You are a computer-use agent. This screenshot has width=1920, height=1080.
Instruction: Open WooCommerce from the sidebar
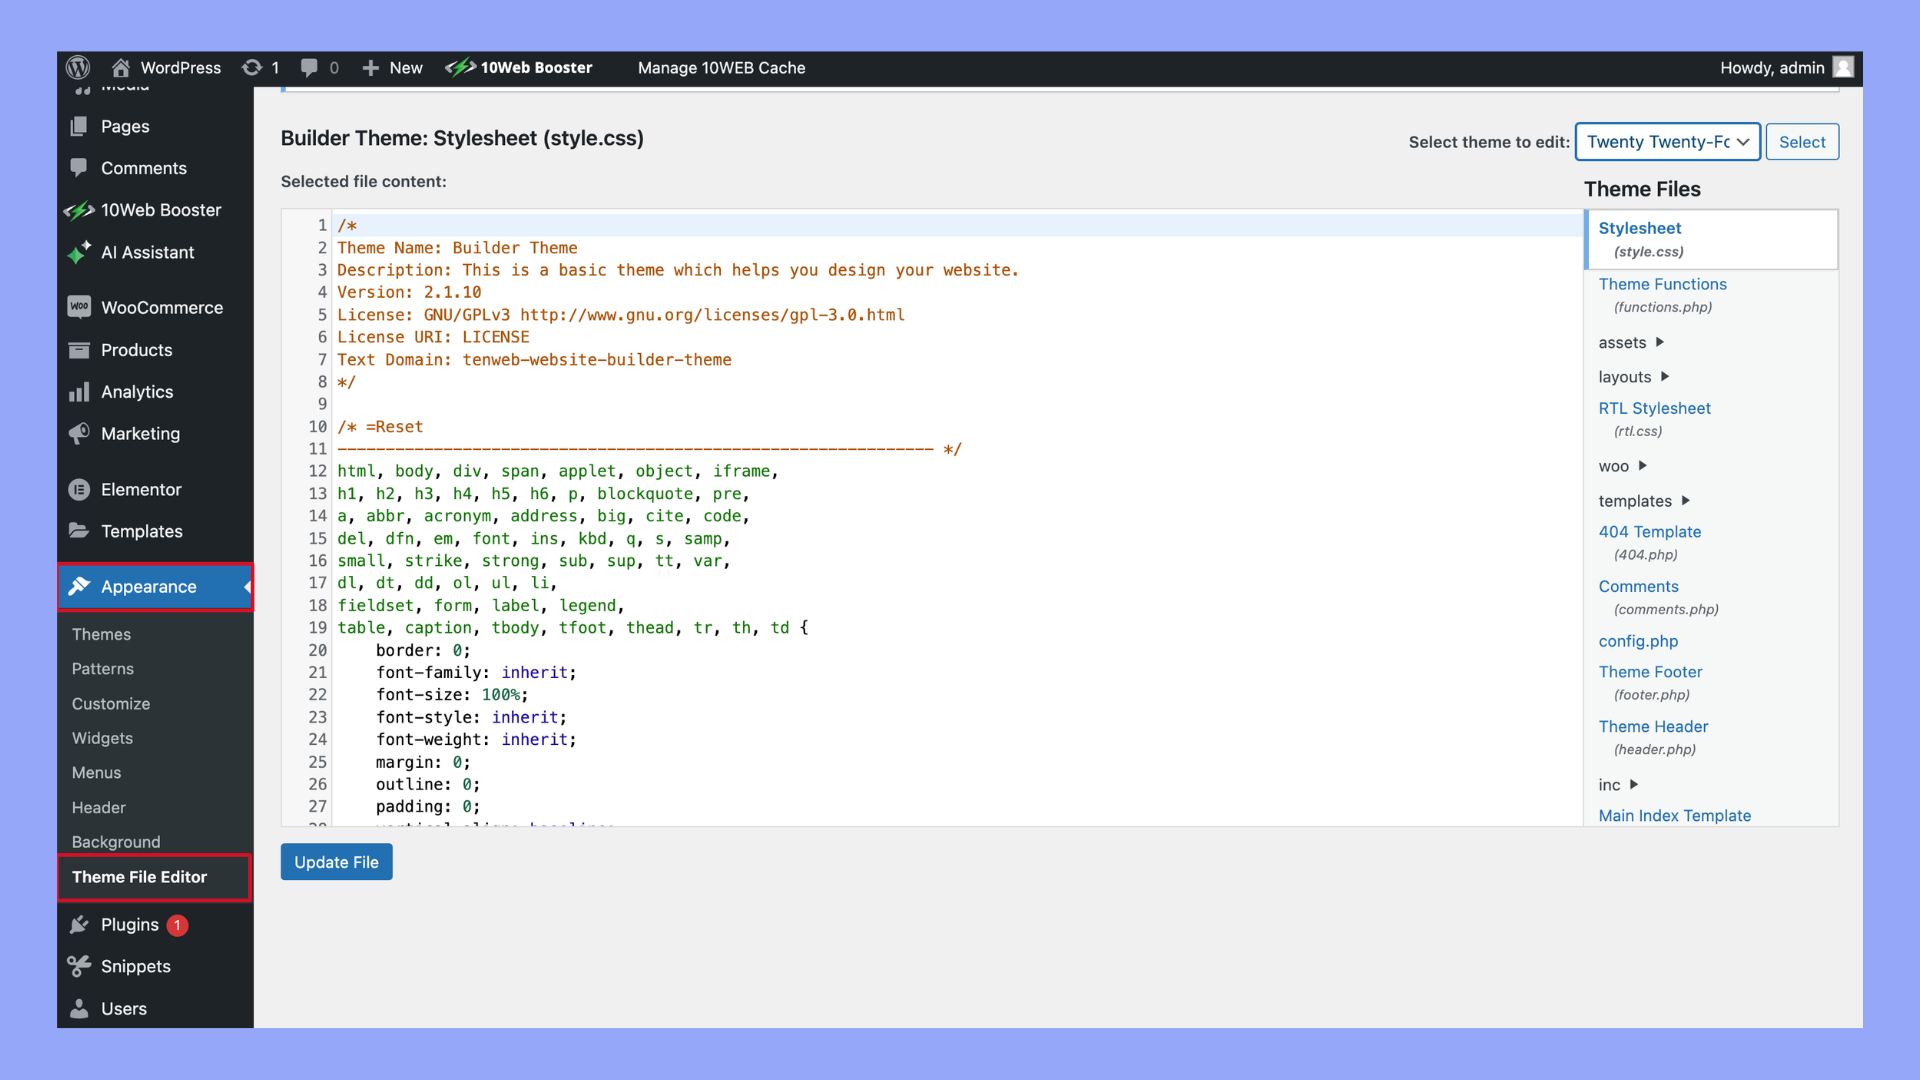click(x=161, y=307)
